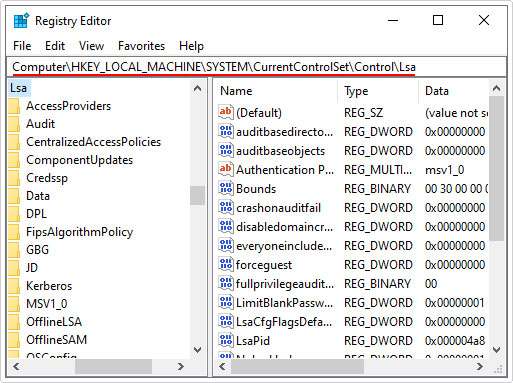Minimize the Registry Editor window
The width and height of the screenshot is (513, 383).
point(393,20)
